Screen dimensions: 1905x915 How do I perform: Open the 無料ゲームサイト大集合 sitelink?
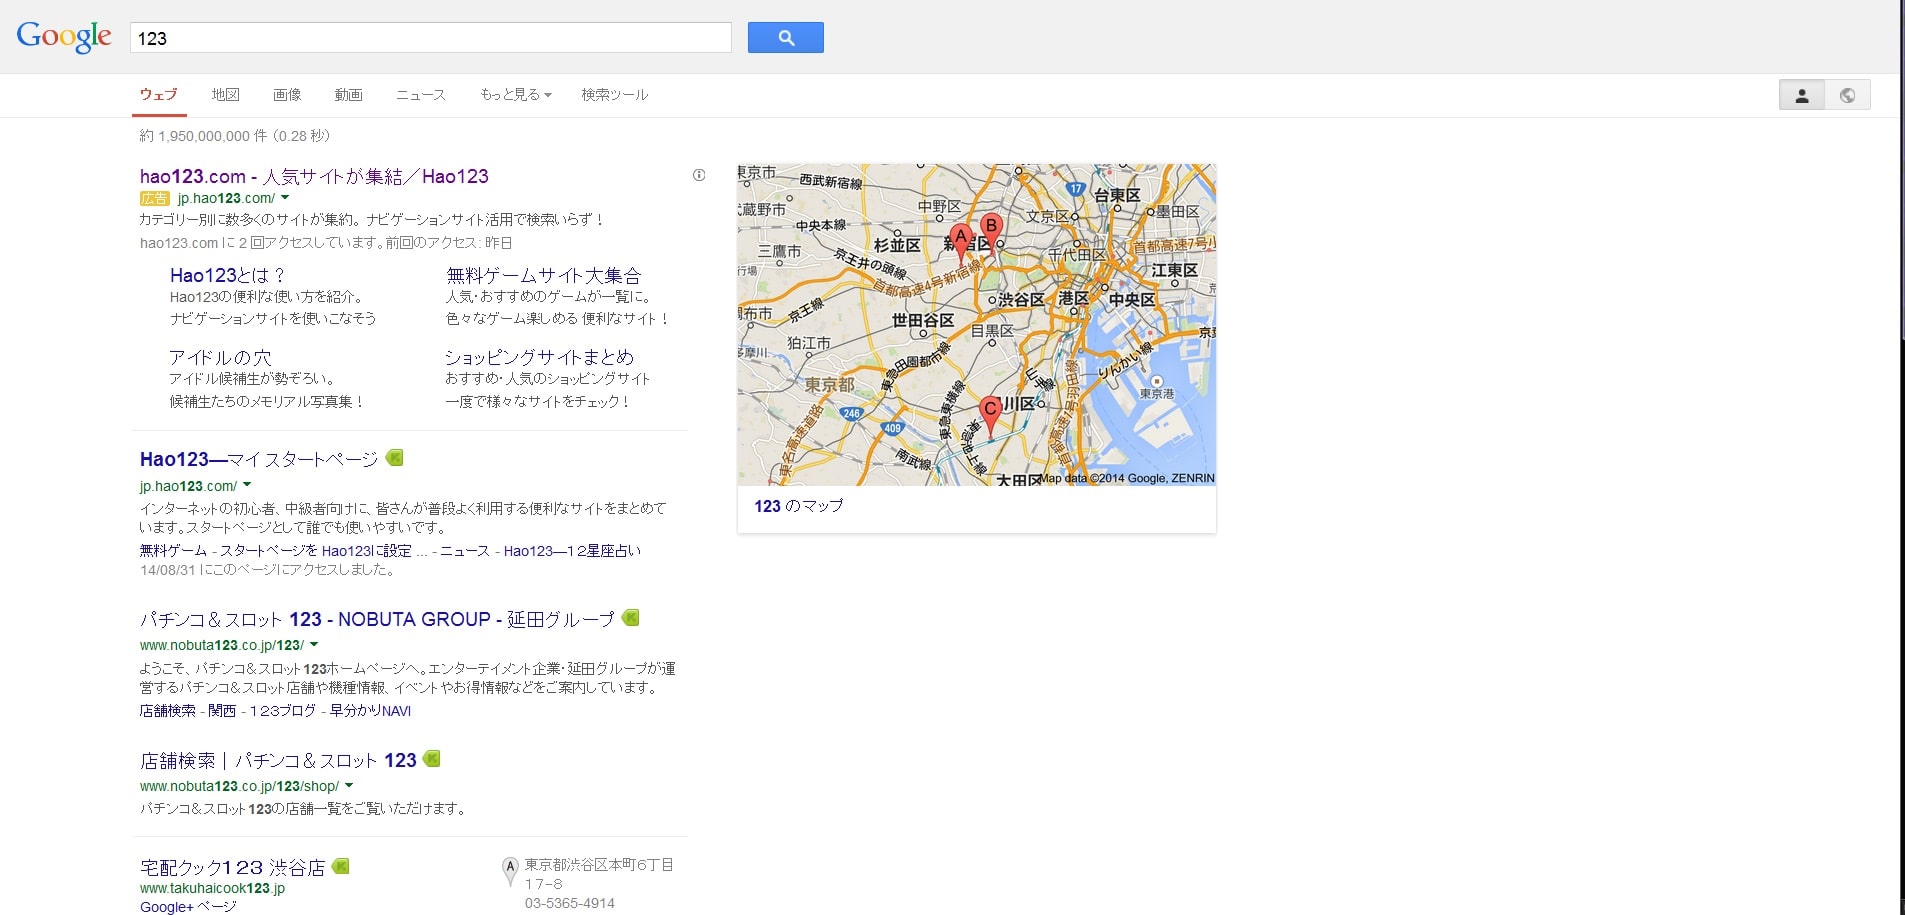[543, 275]
